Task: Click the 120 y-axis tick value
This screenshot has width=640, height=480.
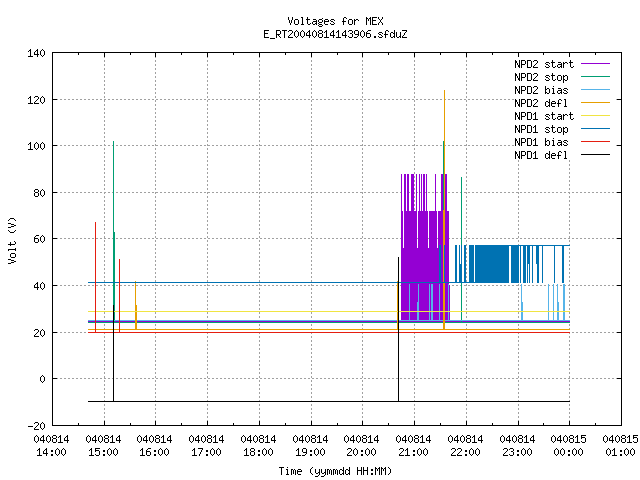Action: (36, 100)
